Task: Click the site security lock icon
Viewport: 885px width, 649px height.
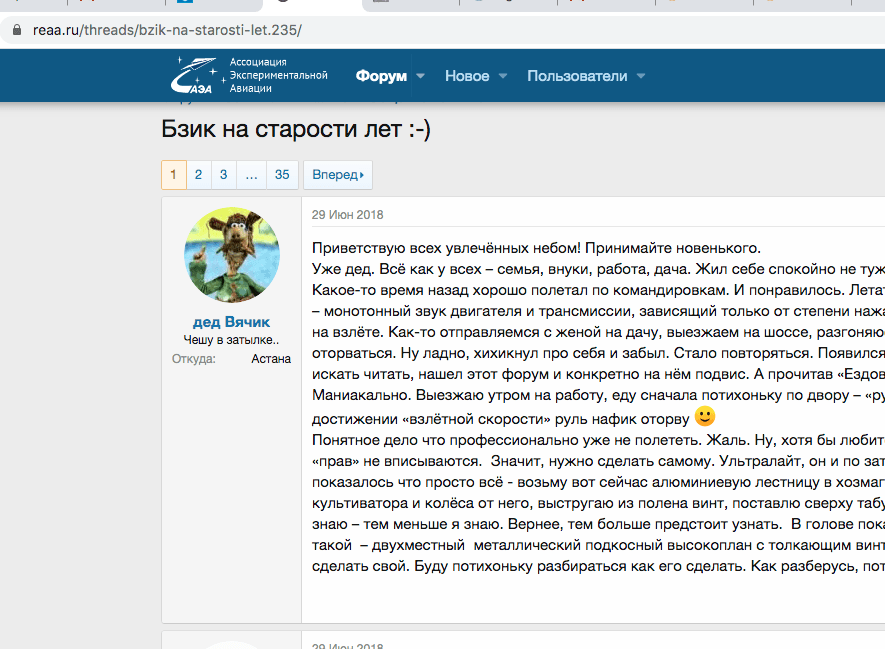Action: pyautogui.click(x=15, y=30)
